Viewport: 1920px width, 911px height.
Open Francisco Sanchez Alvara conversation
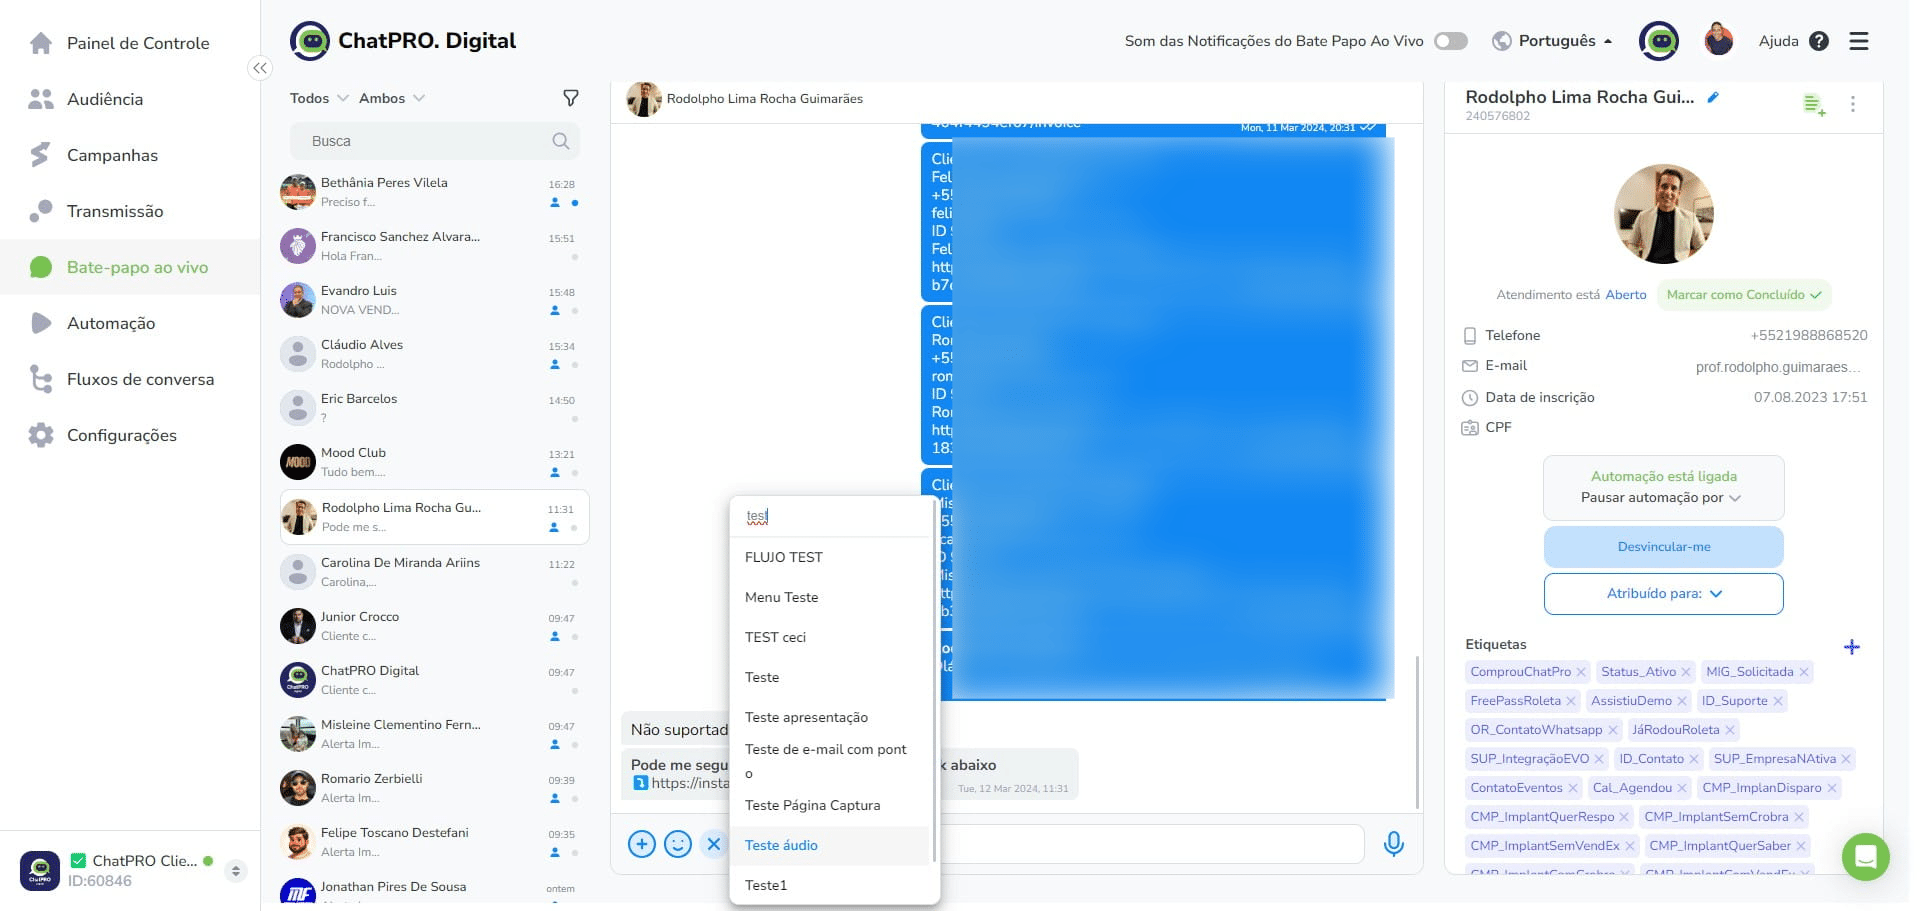pyautogui.click(x=434, y=246)
